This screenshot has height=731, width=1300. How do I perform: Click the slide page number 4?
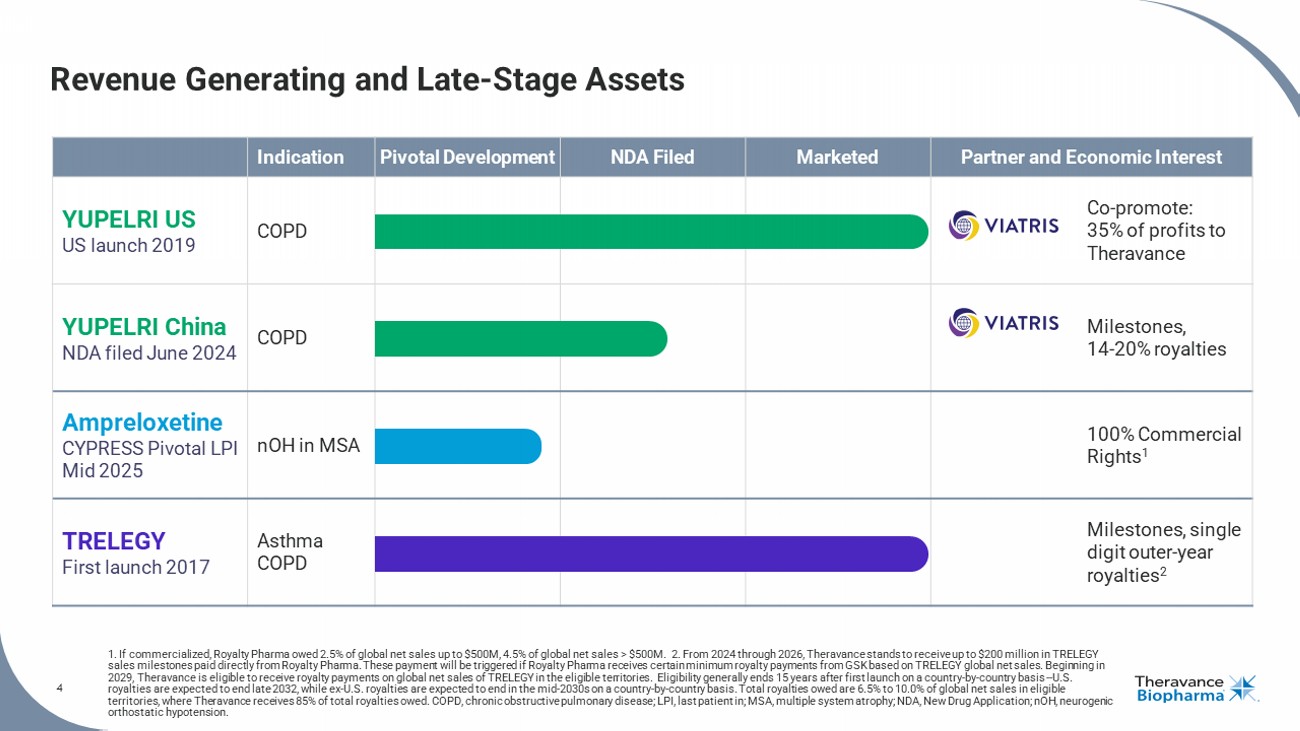60,688
